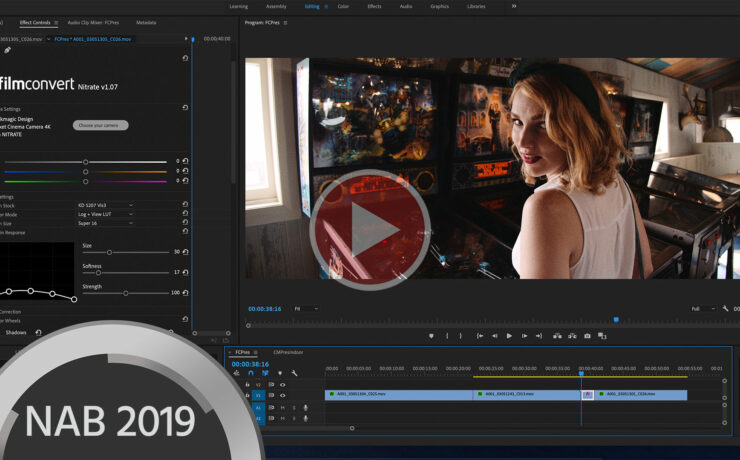740x460 pixels.
Task: Toggle insert sequences as nests icon
Action: pos(236,373)
